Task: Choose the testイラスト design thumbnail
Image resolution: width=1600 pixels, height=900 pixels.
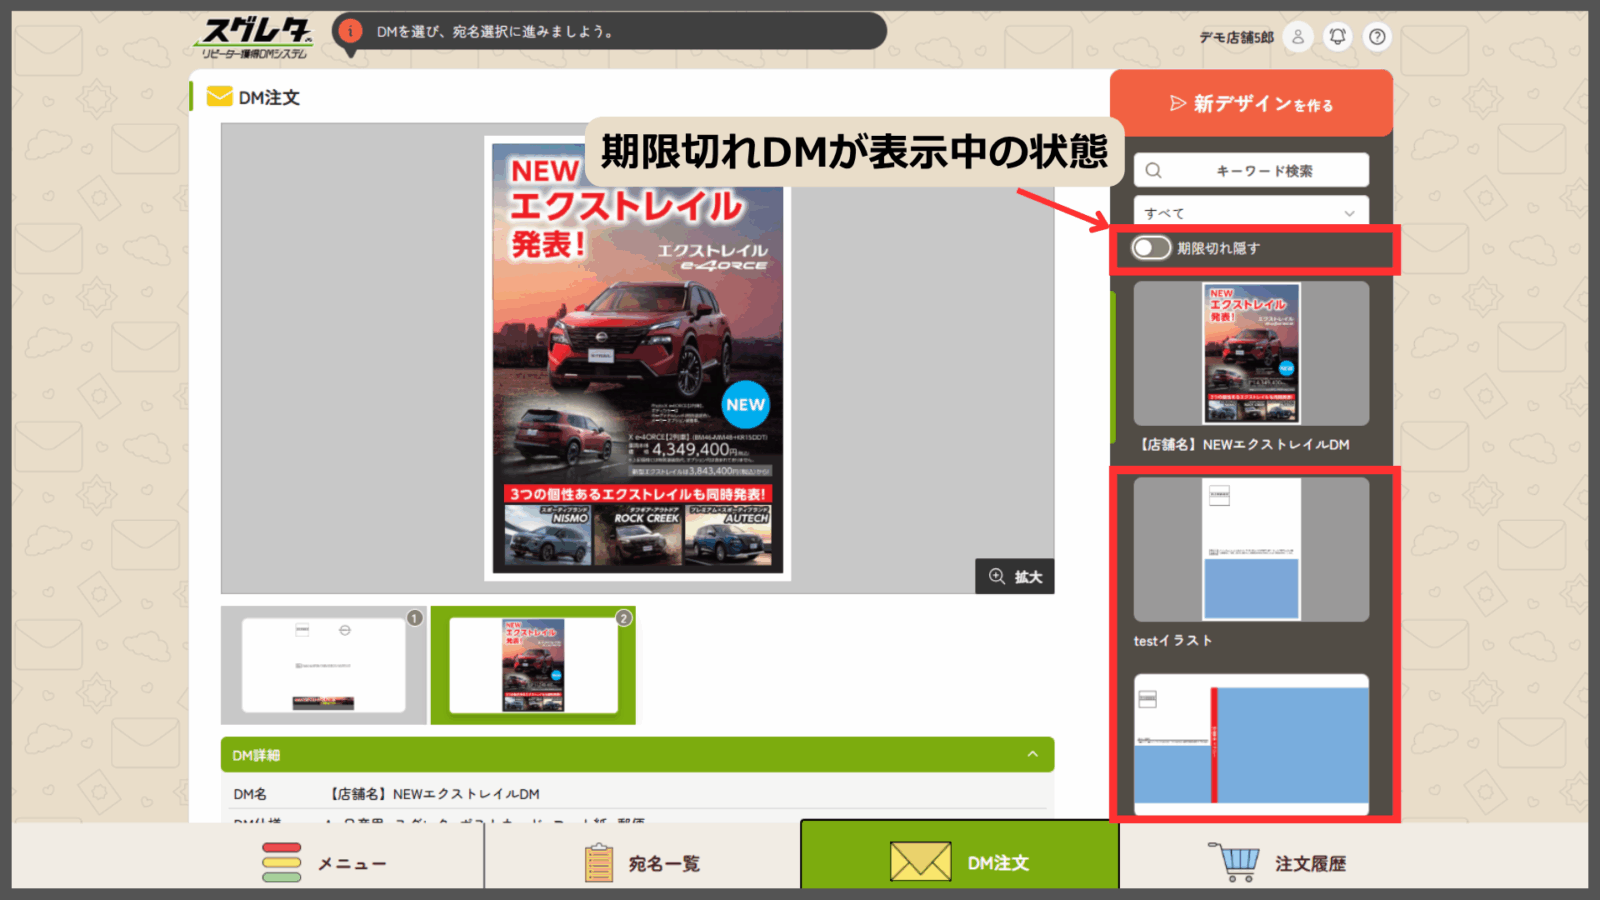Action: click(1250, 549)
